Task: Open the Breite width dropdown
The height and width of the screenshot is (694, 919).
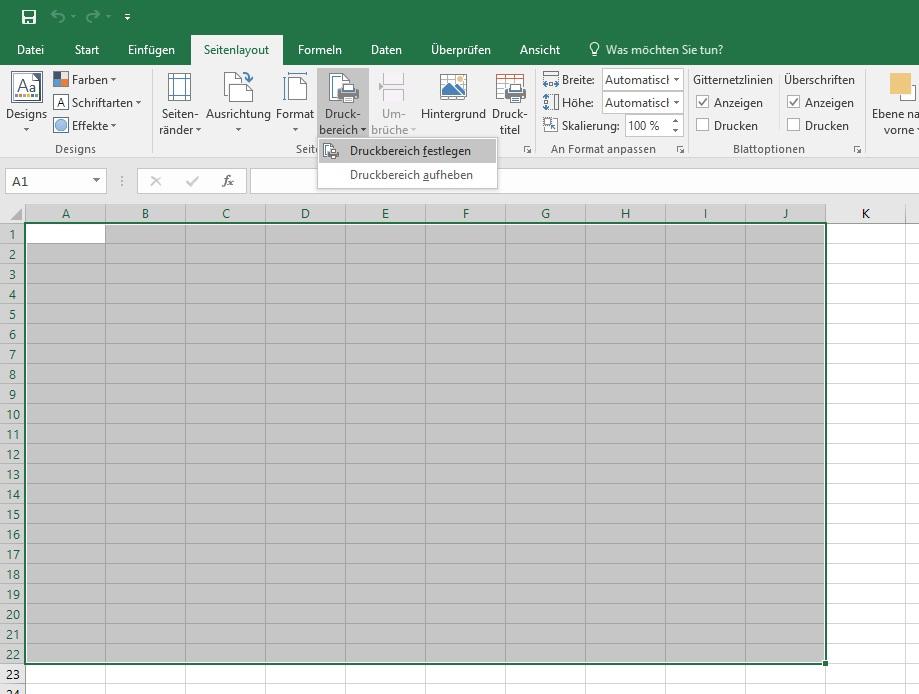Action: click(x=677, y=79)
